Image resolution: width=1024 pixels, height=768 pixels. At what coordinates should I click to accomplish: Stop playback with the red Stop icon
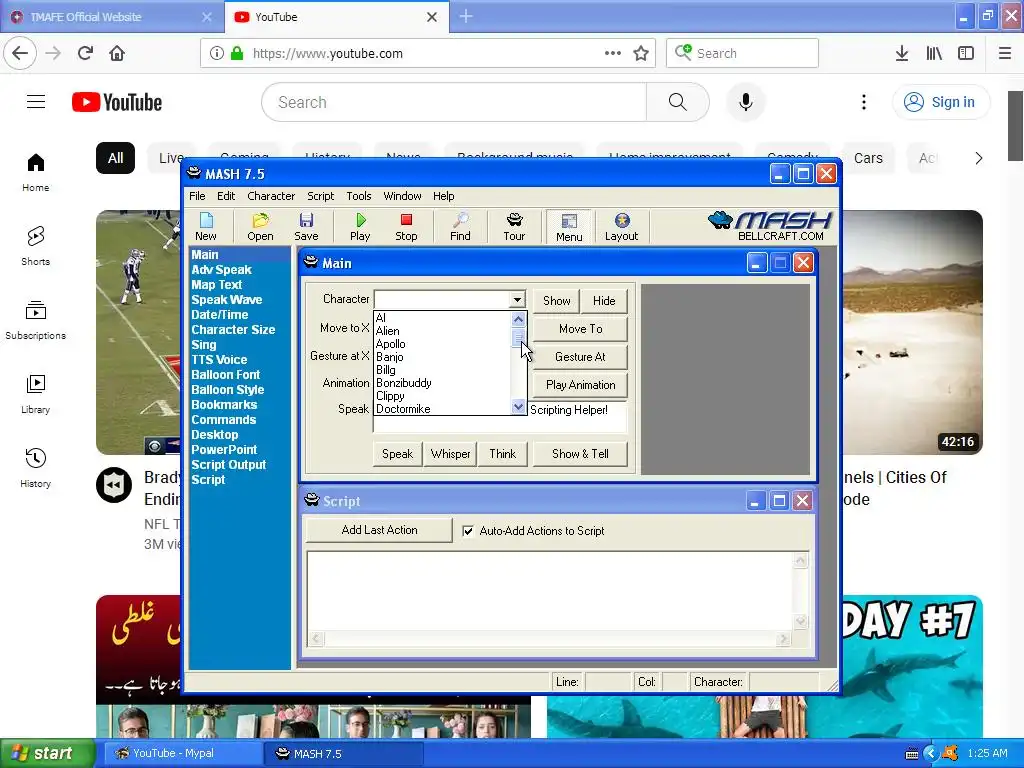click(406, 227)
